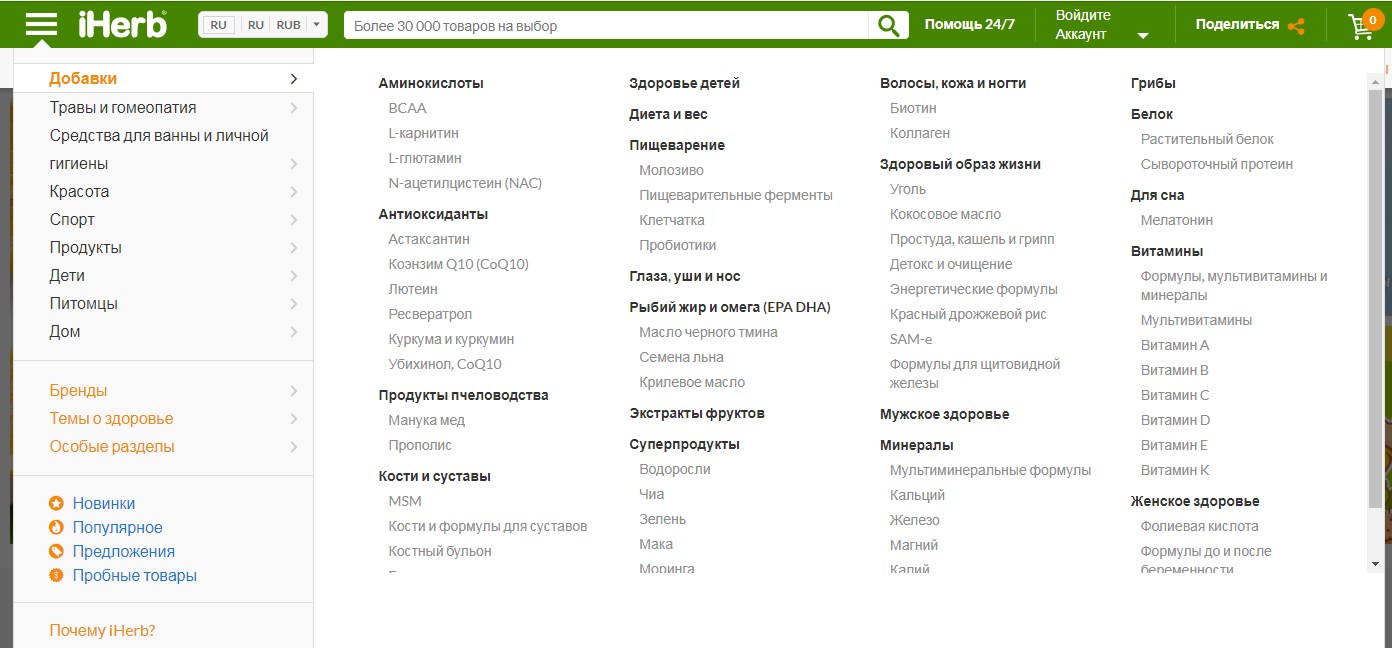Expand the Бренды submenu chevron

(x=293, y=391)
